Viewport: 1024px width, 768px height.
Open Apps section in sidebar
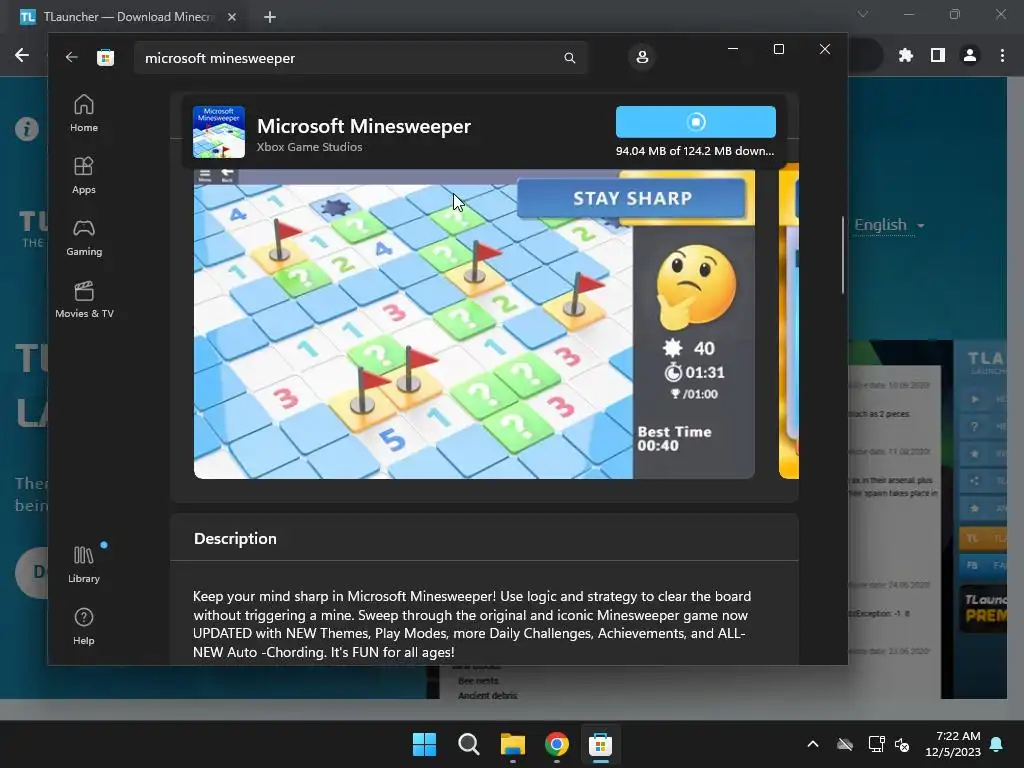(x=84, y=176)
